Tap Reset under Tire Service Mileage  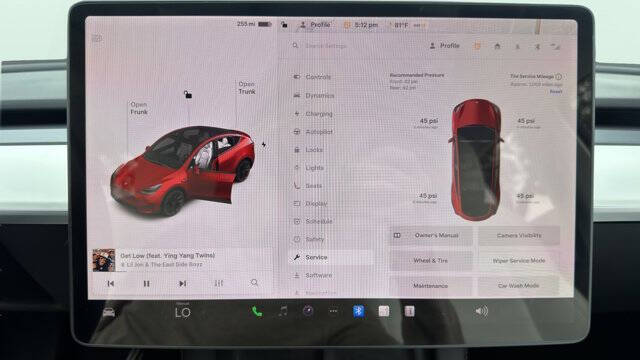coord(556,91)
